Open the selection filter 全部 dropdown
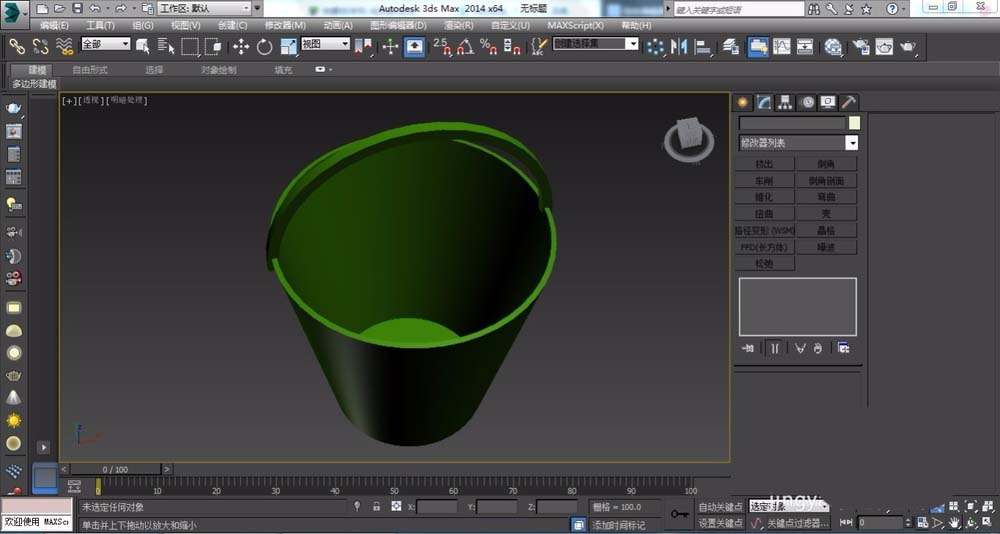The height and width of the screenshot is (534, 1000). click(105, 45)
